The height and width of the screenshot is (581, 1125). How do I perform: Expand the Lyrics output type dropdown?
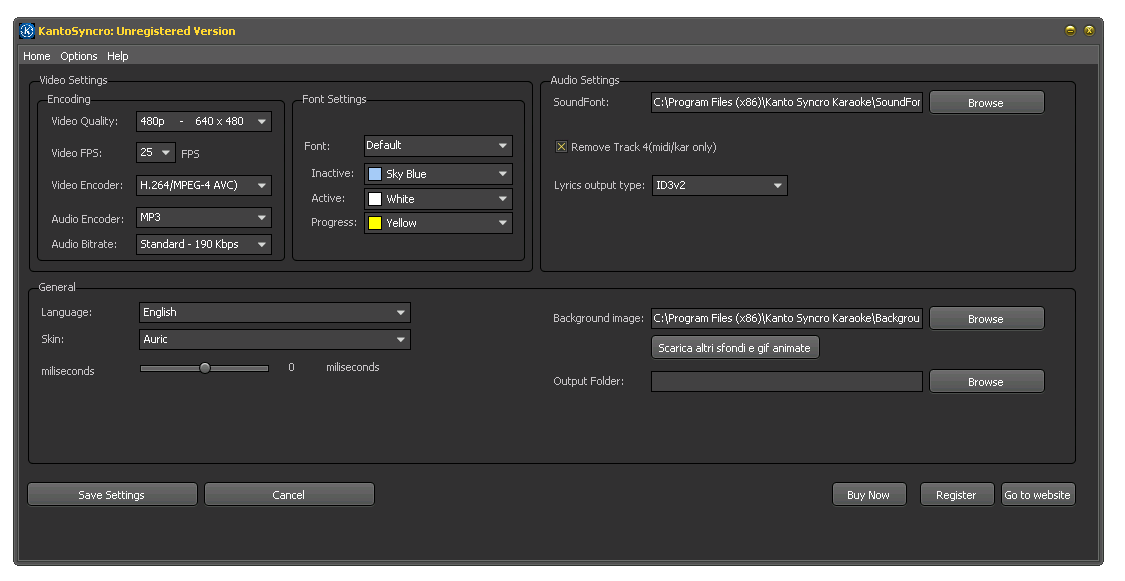click(x=720, y=186)
